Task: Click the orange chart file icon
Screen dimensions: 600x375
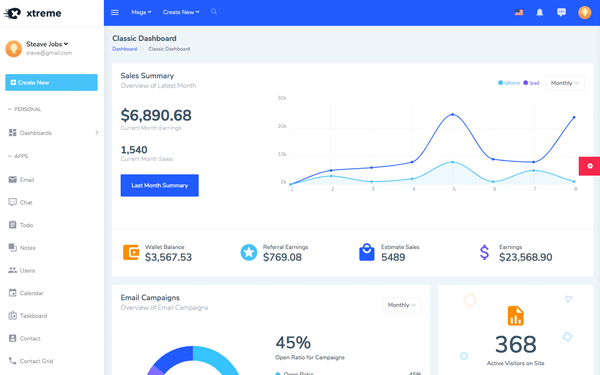Action: pyautogui.click(x=515, y=316)
